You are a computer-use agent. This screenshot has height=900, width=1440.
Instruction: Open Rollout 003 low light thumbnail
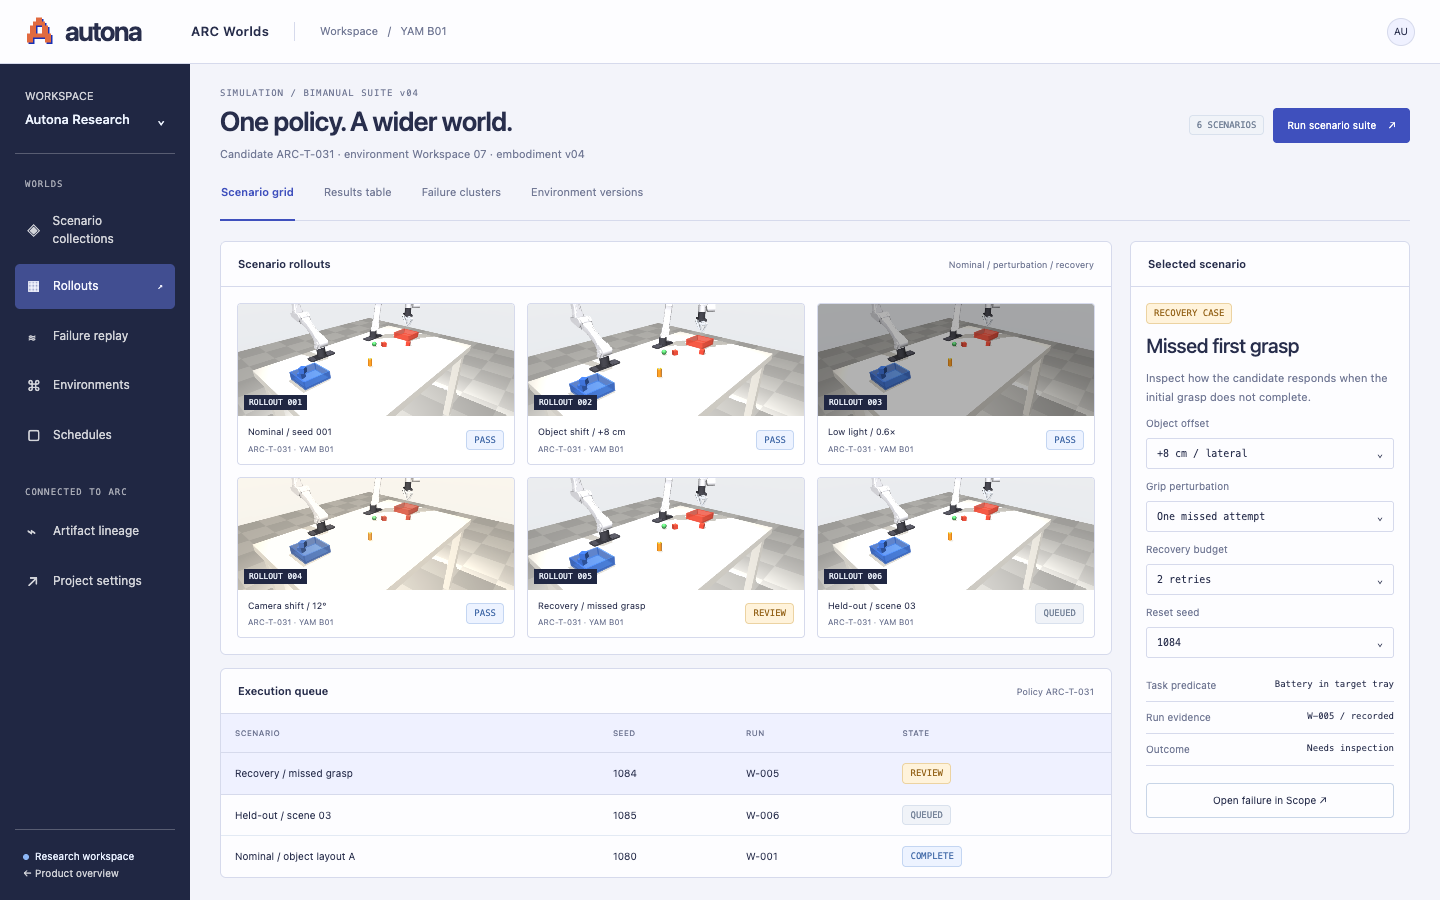(x=956, y=360)
